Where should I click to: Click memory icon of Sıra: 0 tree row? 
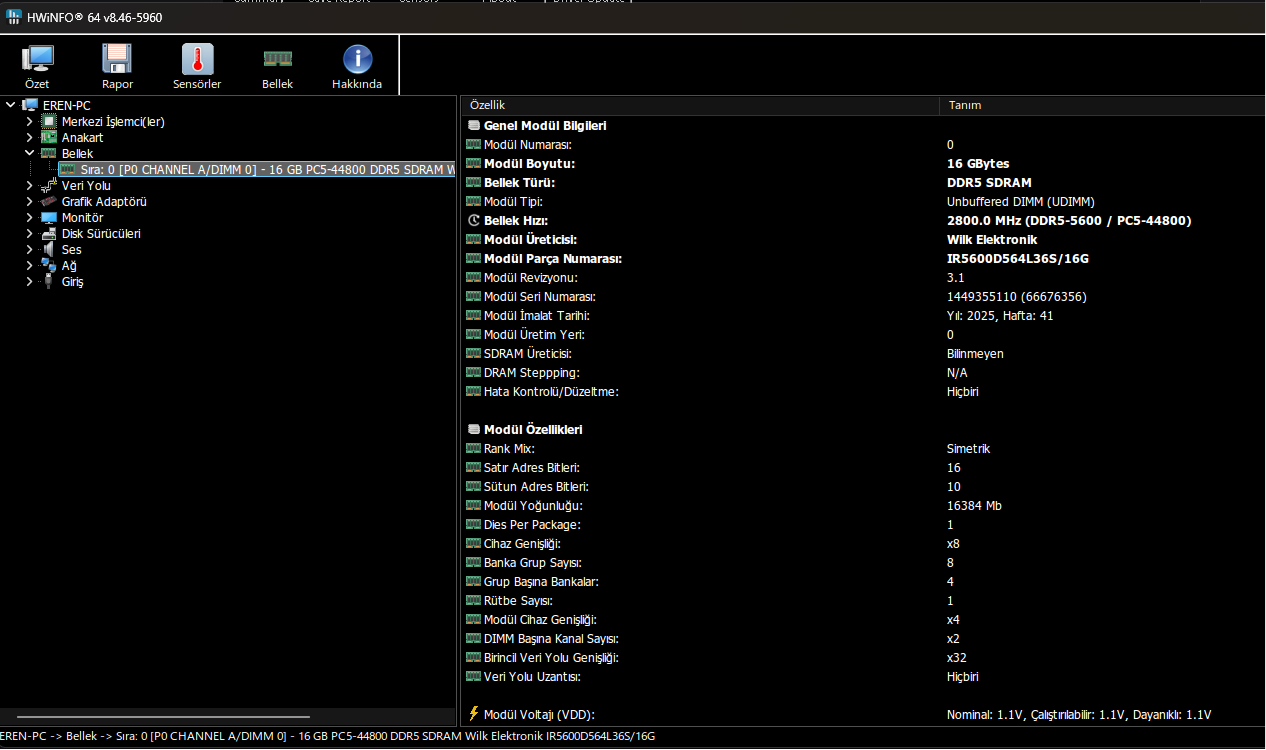(68, 169)
